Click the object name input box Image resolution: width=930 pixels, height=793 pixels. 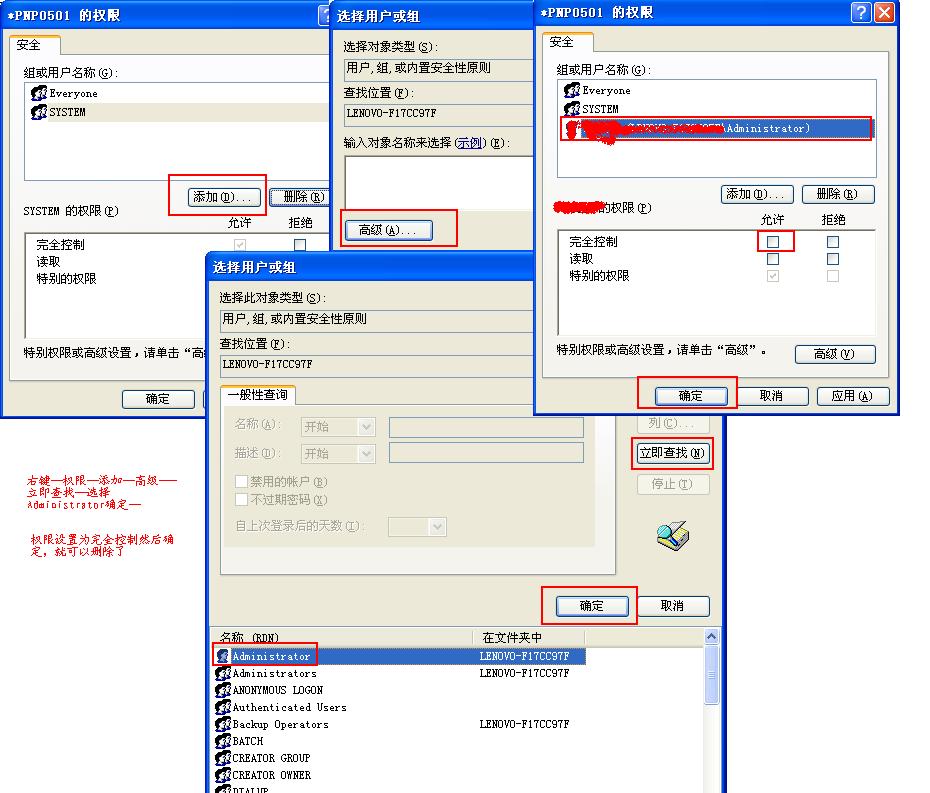point(439,182)
